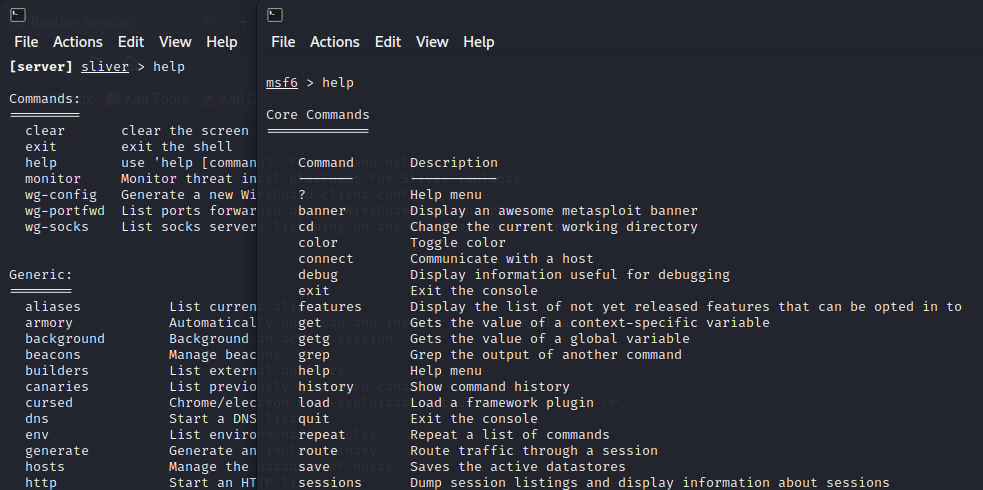
Task: Click the 'sessions' command in msf6
Action: point(330,482)
